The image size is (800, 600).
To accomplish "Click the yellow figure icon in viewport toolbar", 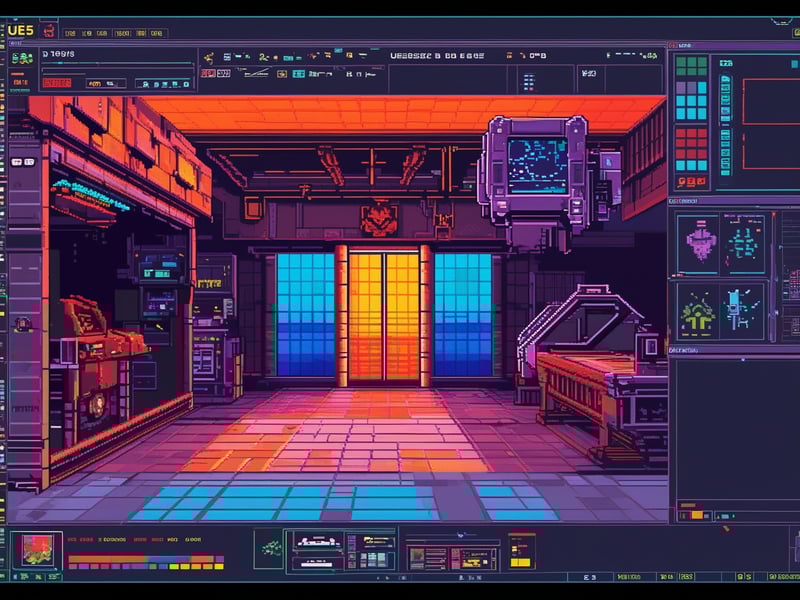I will [209, 58].
